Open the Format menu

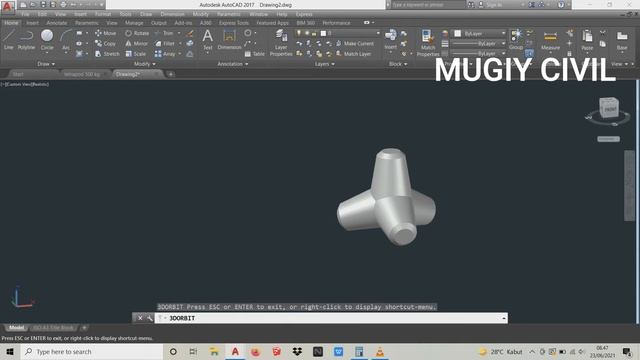pyautogui.click(x=103, y=14)
